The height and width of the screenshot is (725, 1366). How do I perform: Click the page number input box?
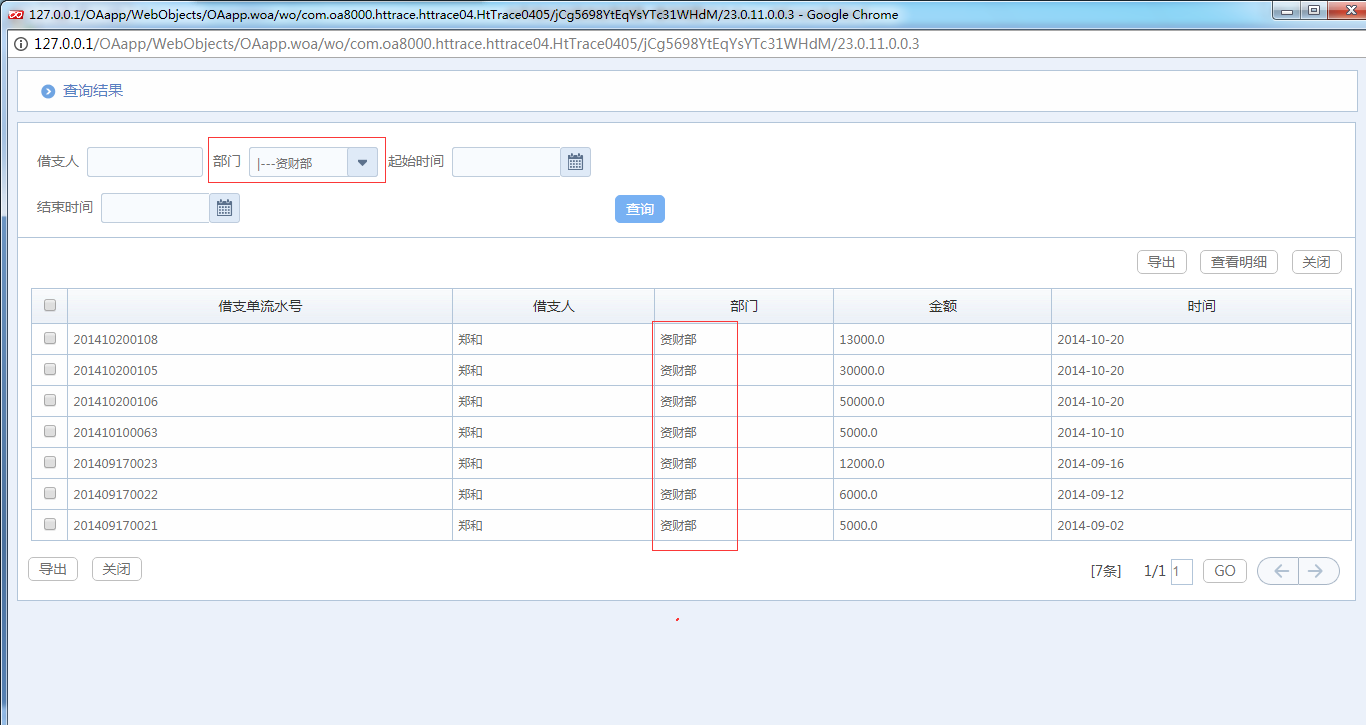[x=1181, y=572]
